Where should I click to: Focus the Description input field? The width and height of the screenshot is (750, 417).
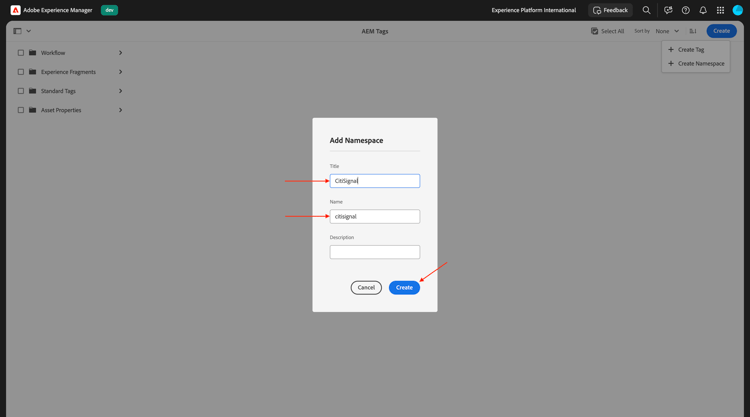click(x=375, y=252)
